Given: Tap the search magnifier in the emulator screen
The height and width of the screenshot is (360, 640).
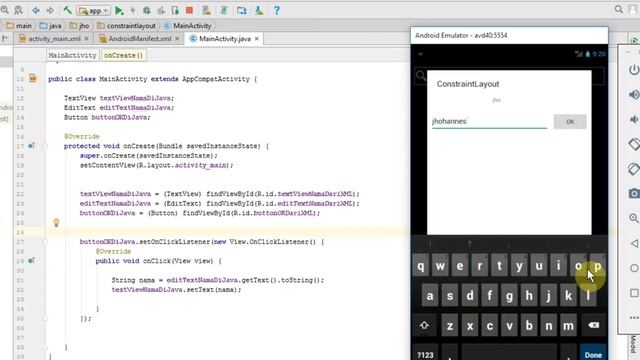Looking at the screenshot, I should point(420,76).
